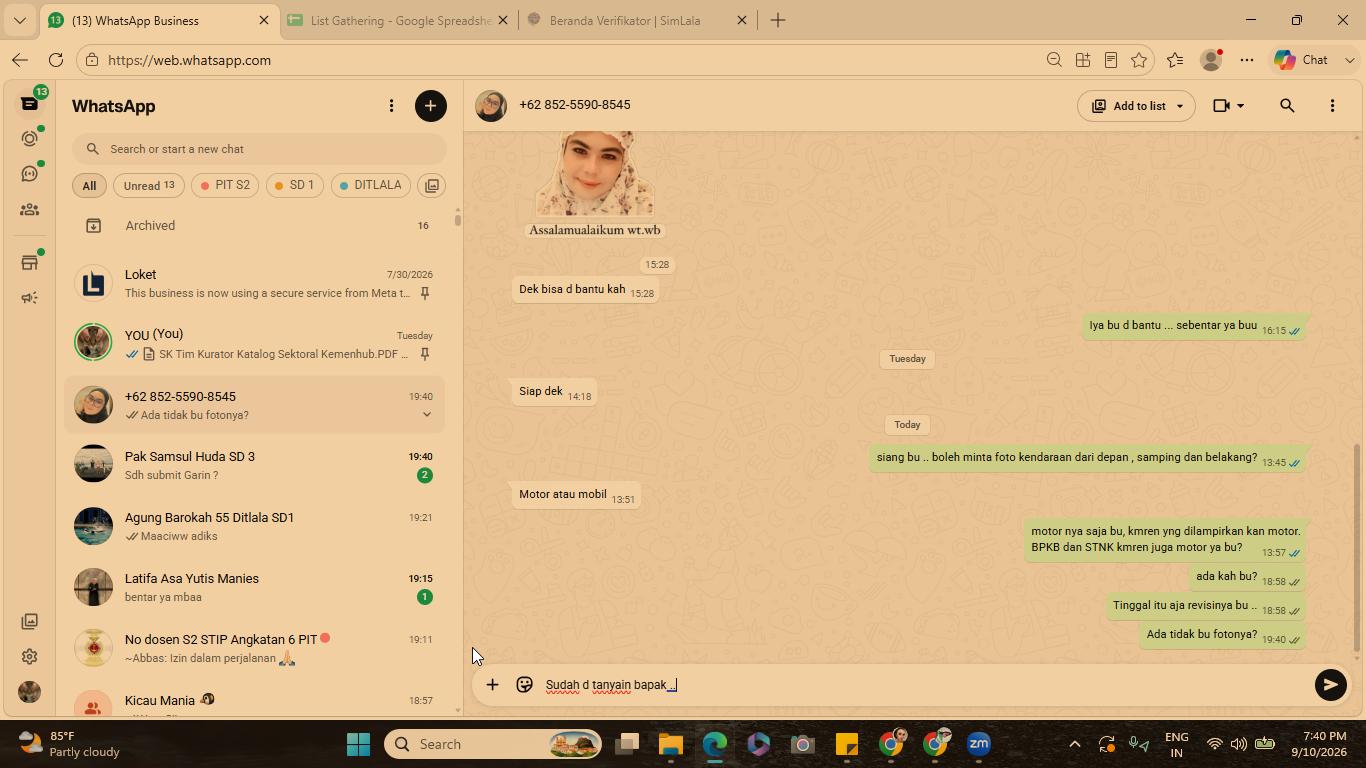Send the typed message with arrow button
Image resolution: width=1366 pixels, height=768 pixels.
[1330, 685]
